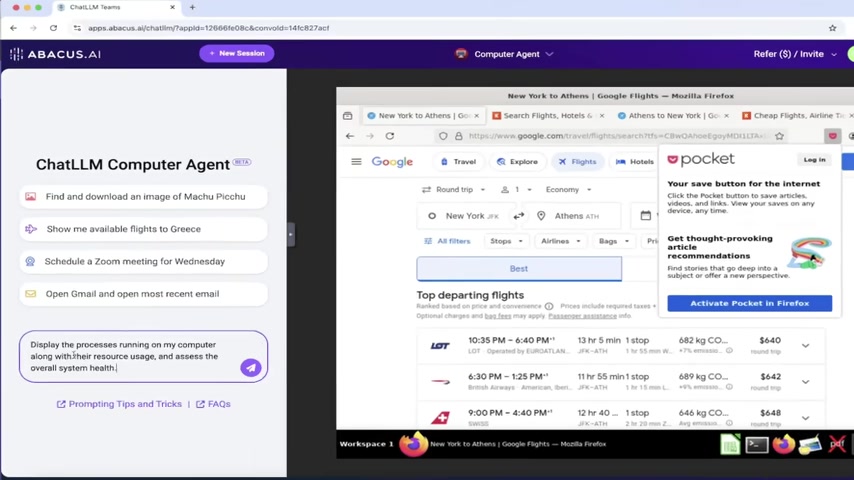Viewport: 854px width, 480px height.
Task: Select the Hotels tab in Google
Action: 635,162
